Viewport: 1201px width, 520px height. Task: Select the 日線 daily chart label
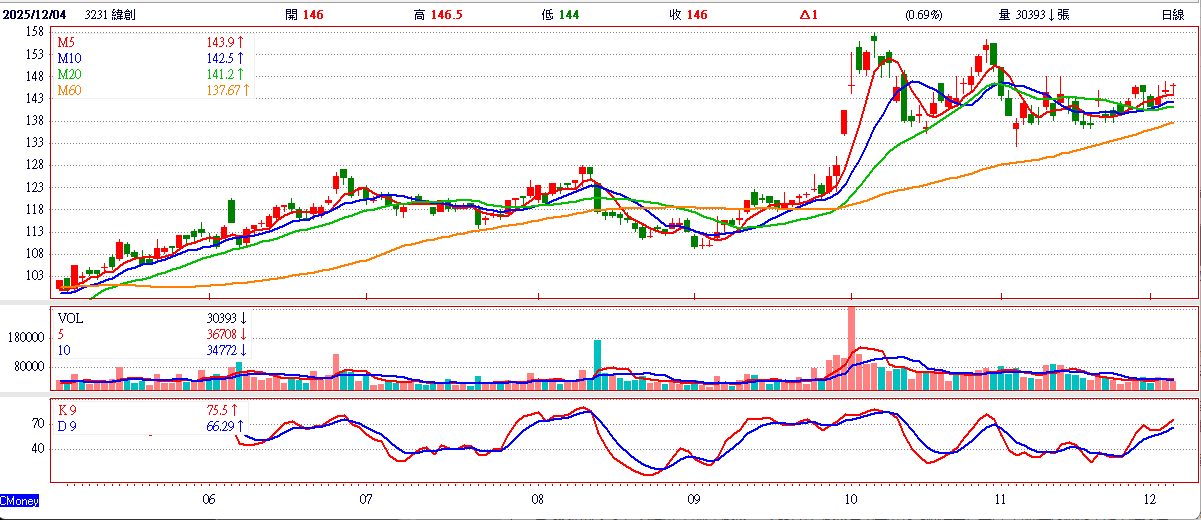tap(1173, 15)
